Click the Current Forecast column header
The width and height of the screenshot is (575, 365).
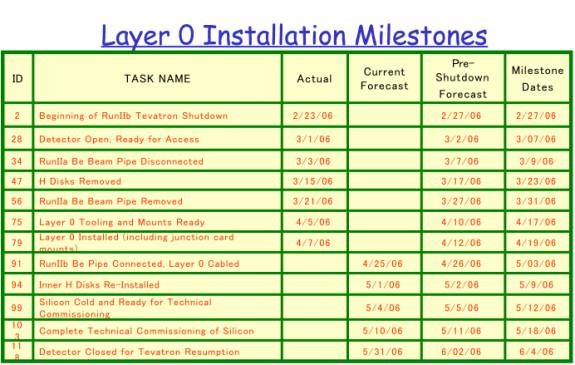click(384, 79)
